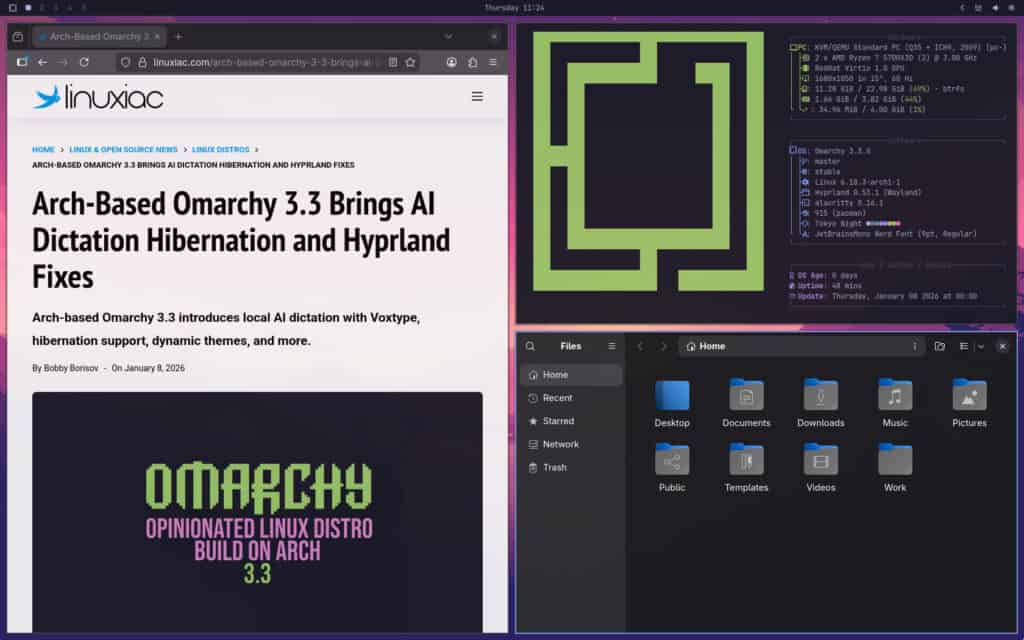Toggle the Files sidebar menu

tap(611, 346)
